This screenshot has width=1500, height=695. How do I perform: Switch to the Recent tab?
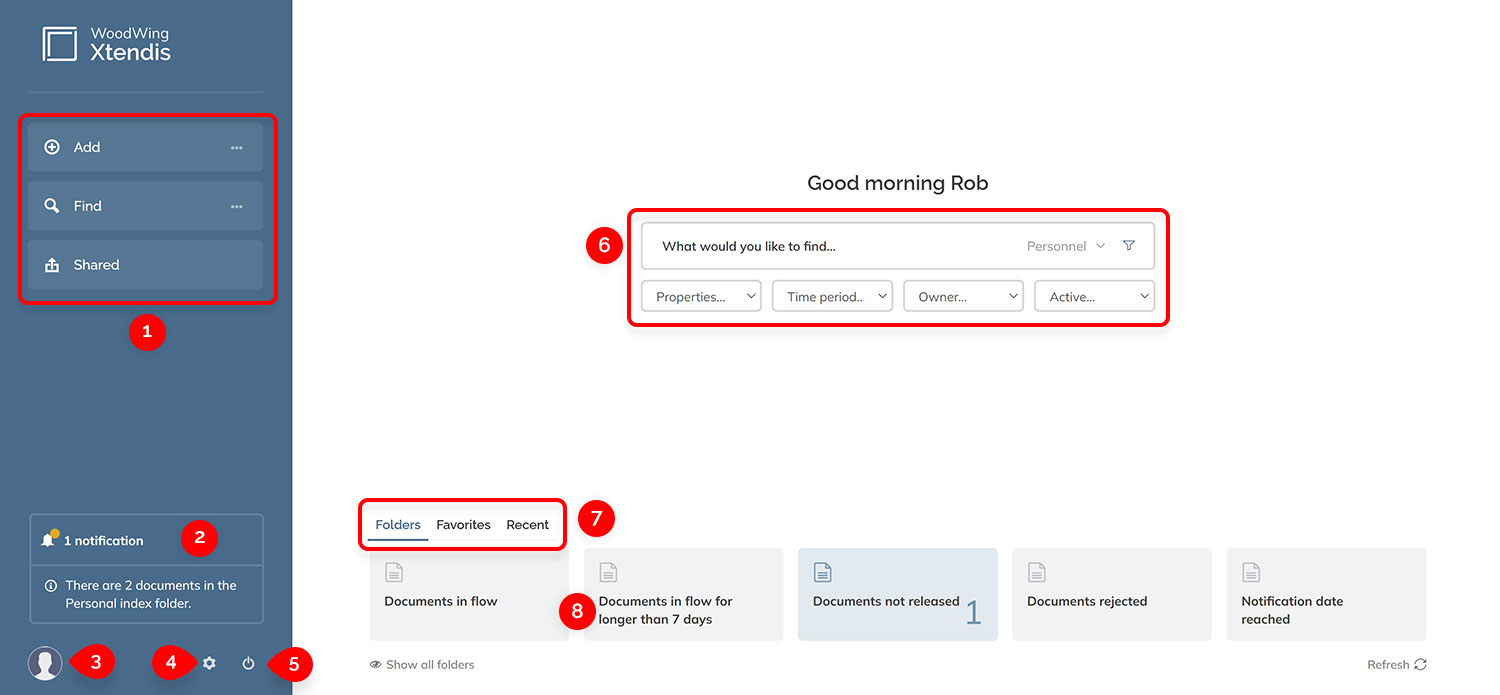(527, 525)
